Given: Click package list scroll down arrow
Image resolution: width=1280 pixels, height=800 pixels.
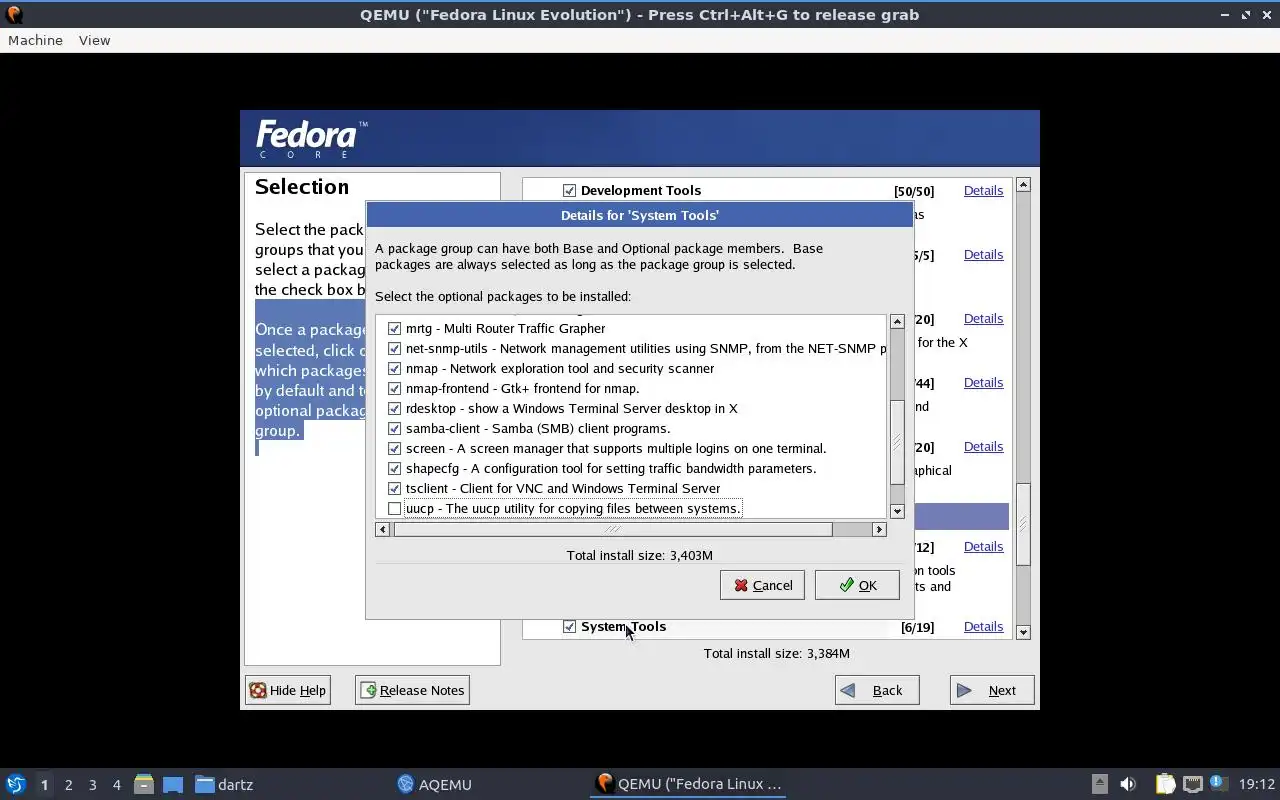Looking at the screenshot, I should point(897,511).
